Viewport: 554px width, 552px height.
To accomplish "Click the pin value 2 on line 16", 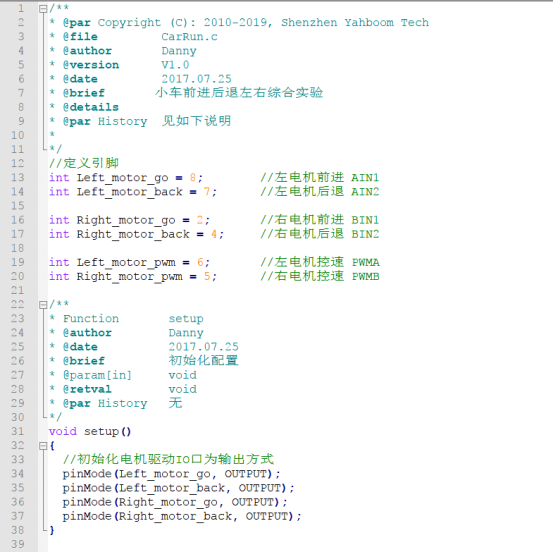I will [200, 220].
